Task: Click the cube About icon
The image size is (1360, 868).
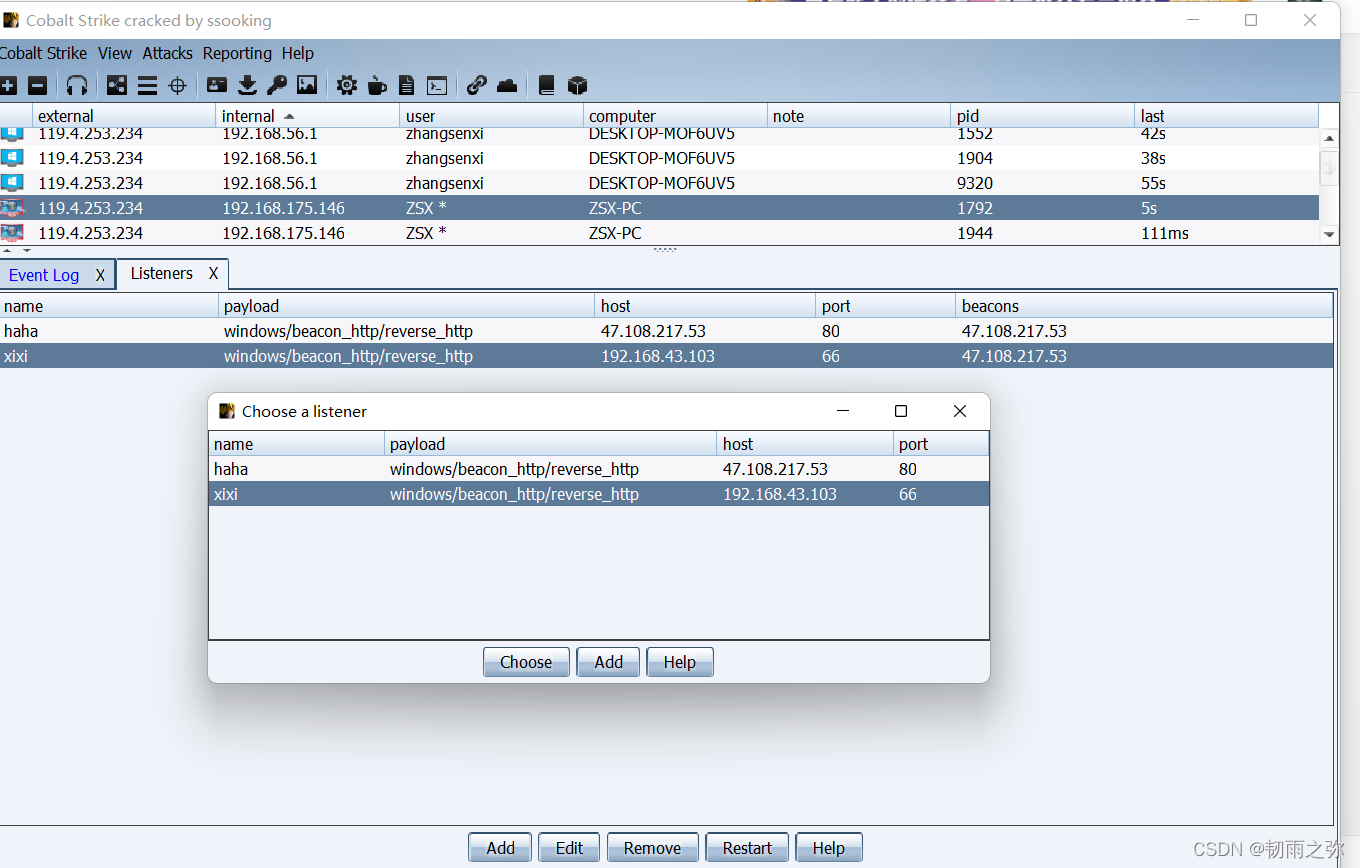Action: click(x=577, y=86)
